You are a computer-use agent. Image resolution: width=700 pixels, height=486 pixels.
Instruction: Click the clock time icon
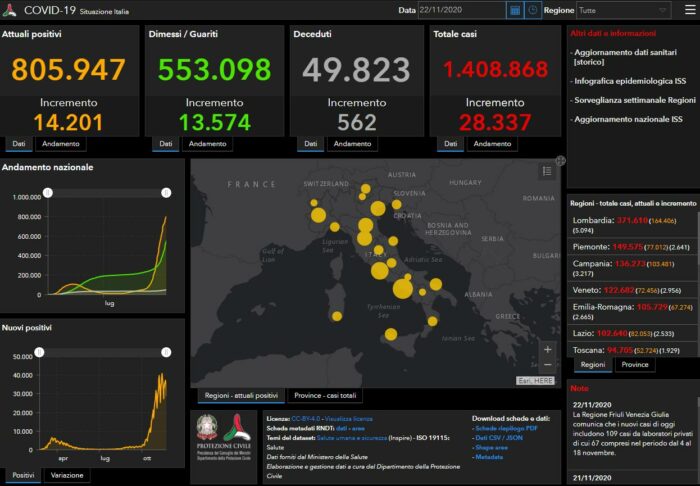point(533,10)
